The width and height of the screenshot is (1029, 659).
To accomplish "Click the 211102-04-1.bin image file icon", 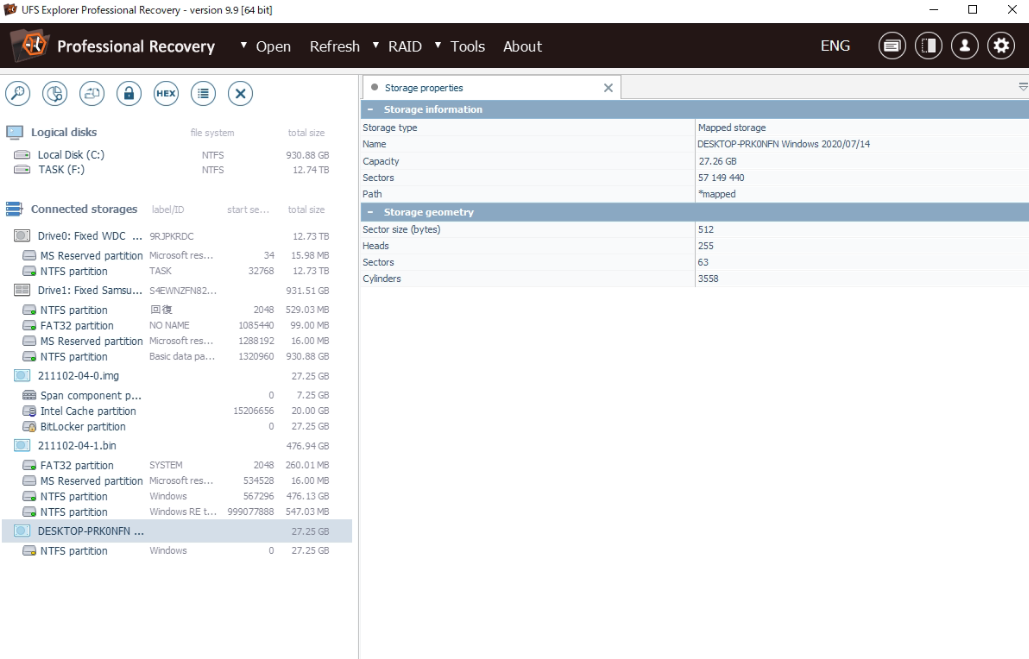I will click(22, 445).
